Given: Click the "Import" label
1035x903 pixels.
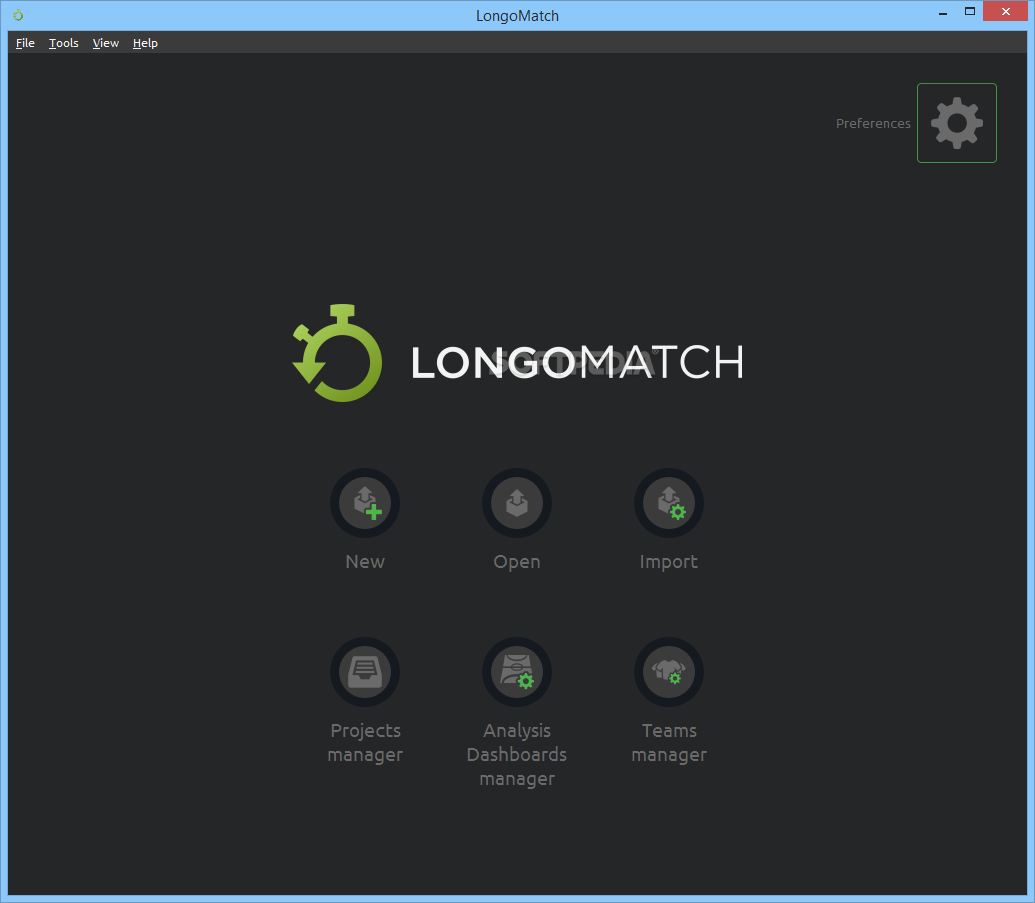Looking at the screenshot, I should pos(669,562).
